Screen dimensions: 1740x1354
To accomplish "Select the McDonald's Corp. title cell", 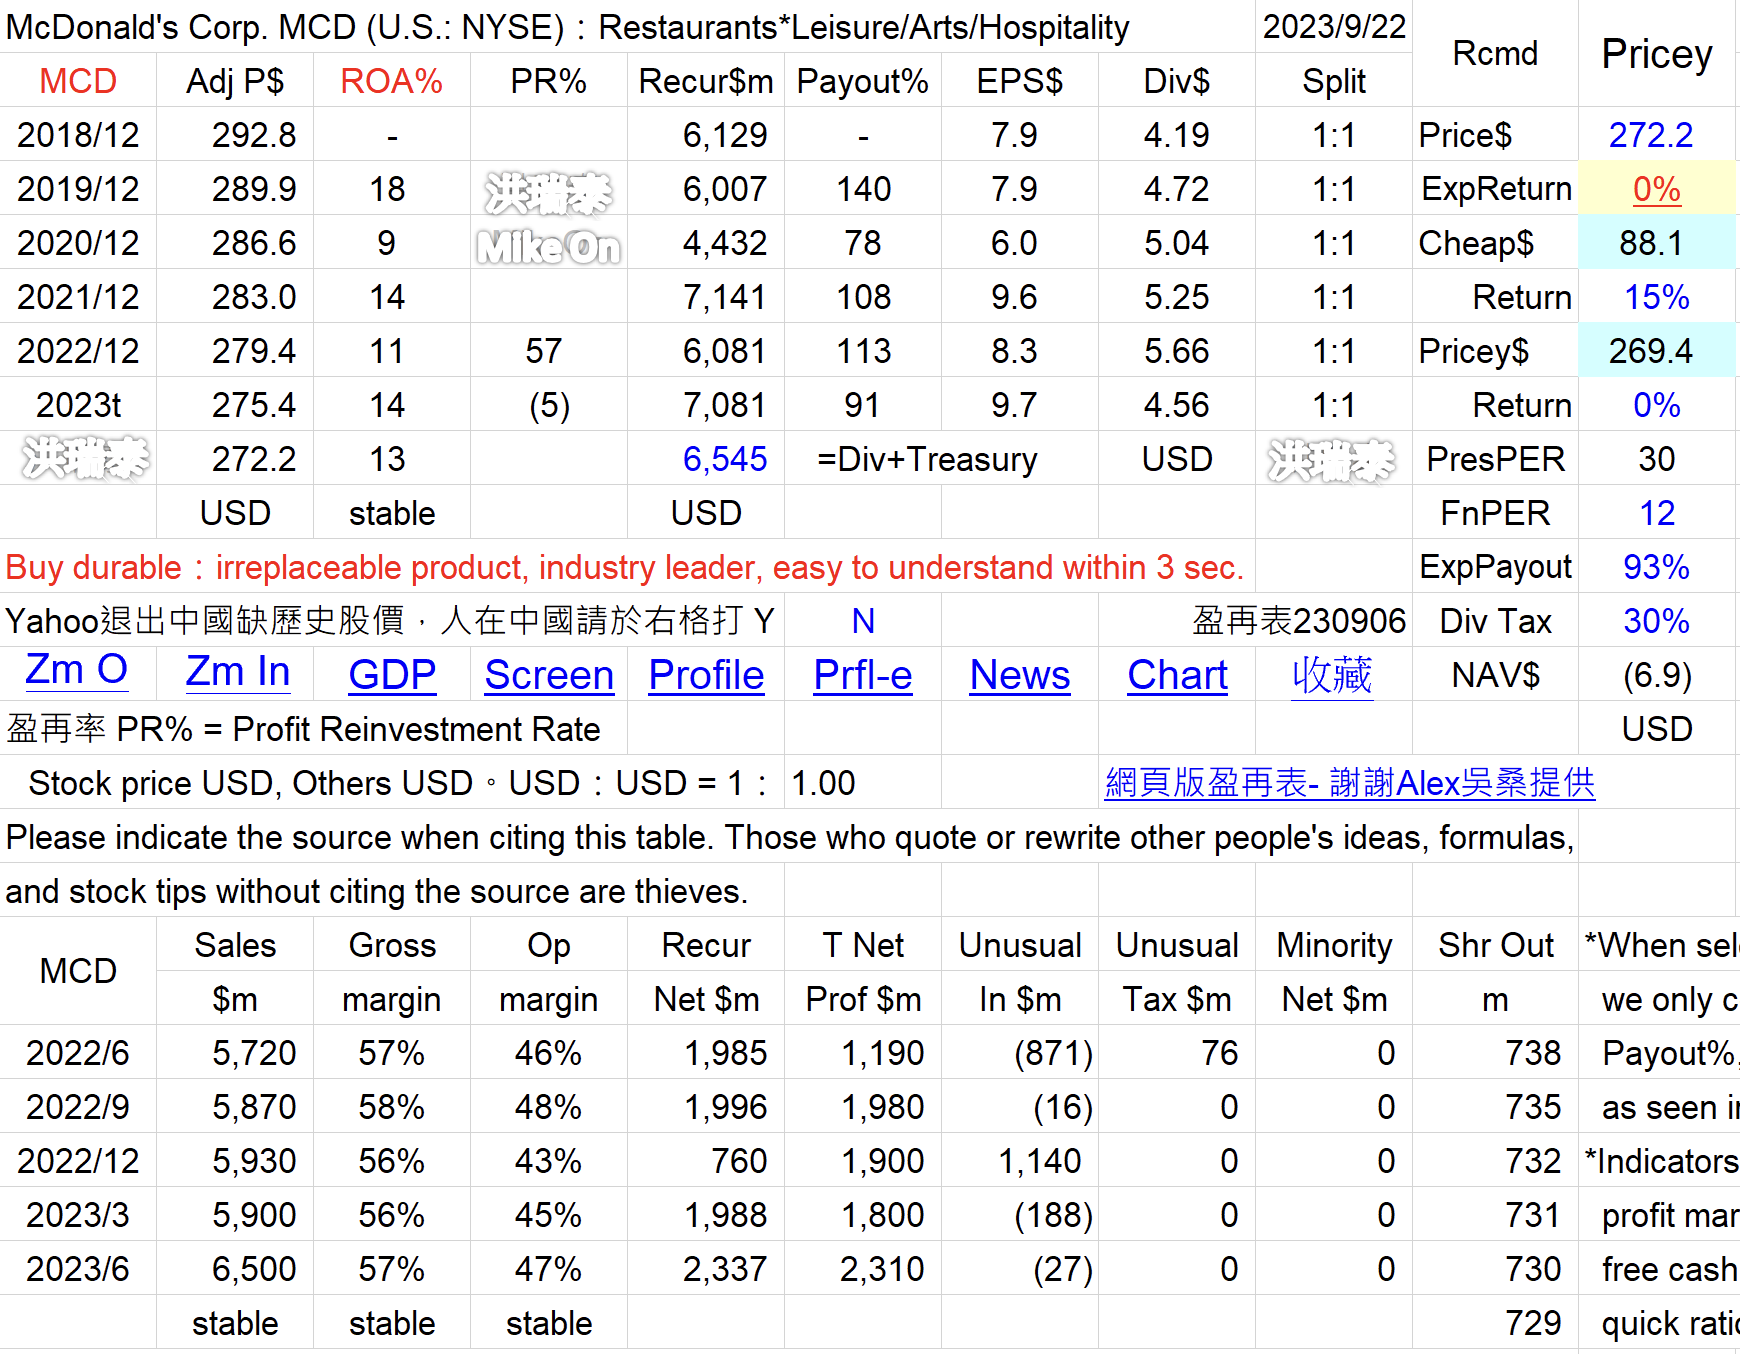I will pos(568,27).
